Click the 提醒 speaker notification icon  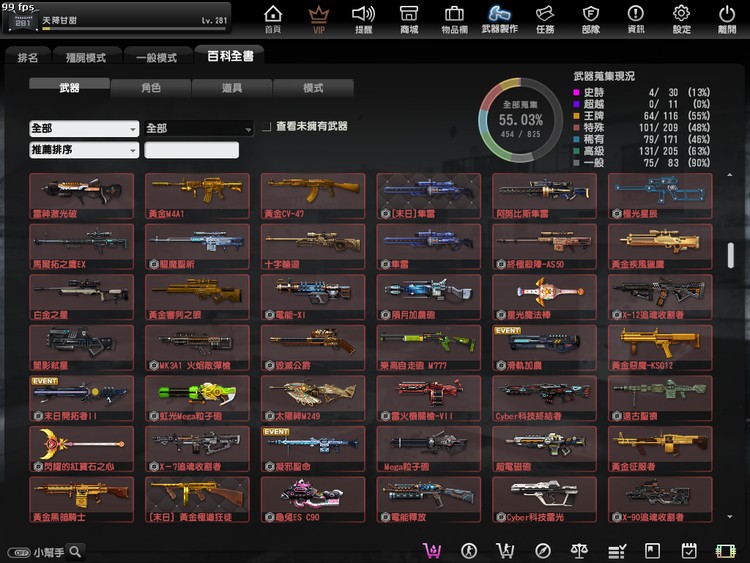tap(364, 19)
